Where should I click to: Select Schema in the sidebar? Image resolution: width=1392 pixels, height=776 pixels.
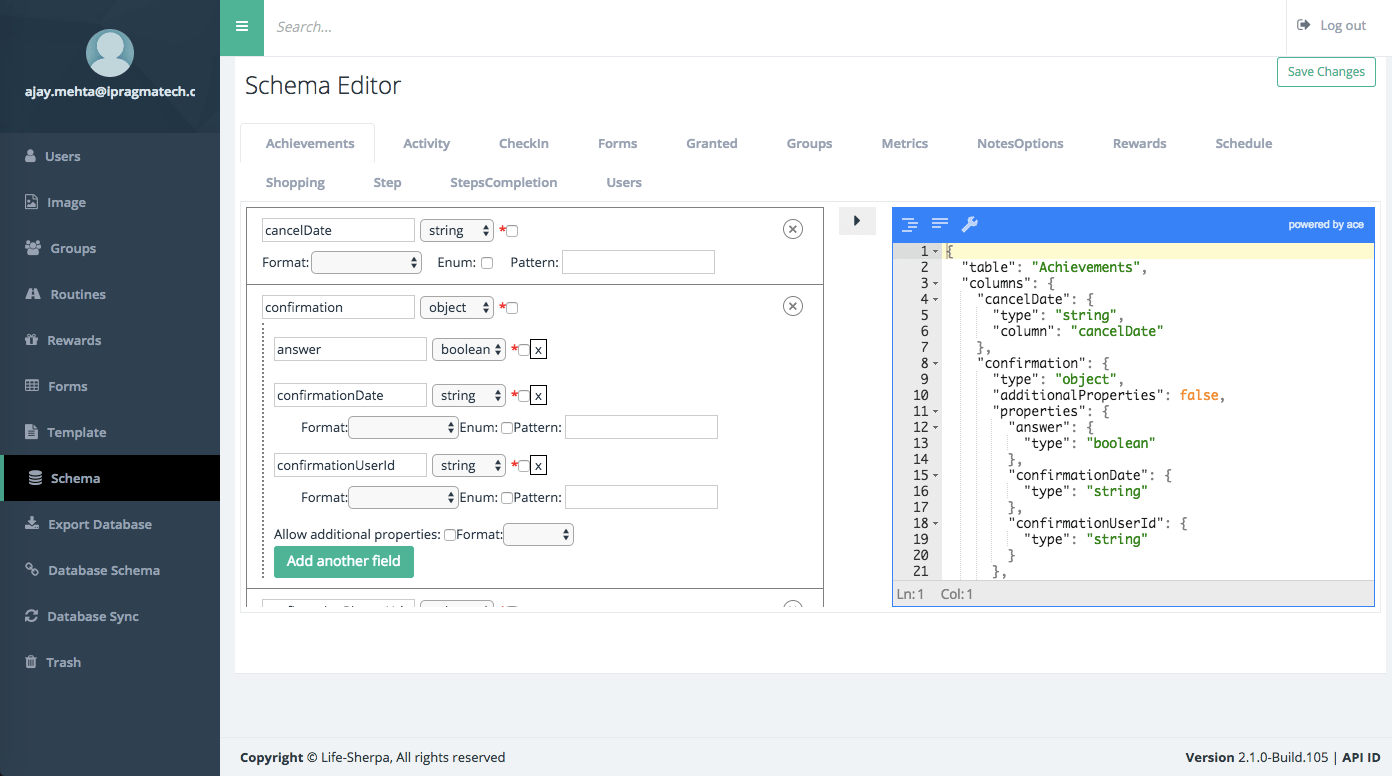110,478
